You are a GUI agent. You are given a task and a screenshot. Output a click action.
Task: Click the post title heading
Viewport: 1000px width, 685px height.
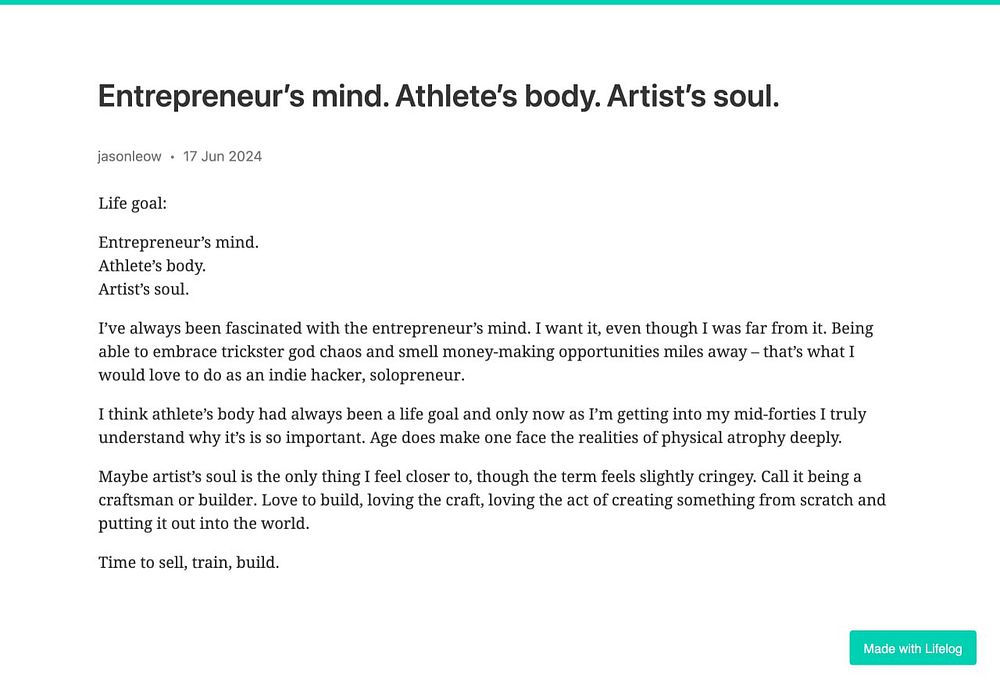[438, 97]
